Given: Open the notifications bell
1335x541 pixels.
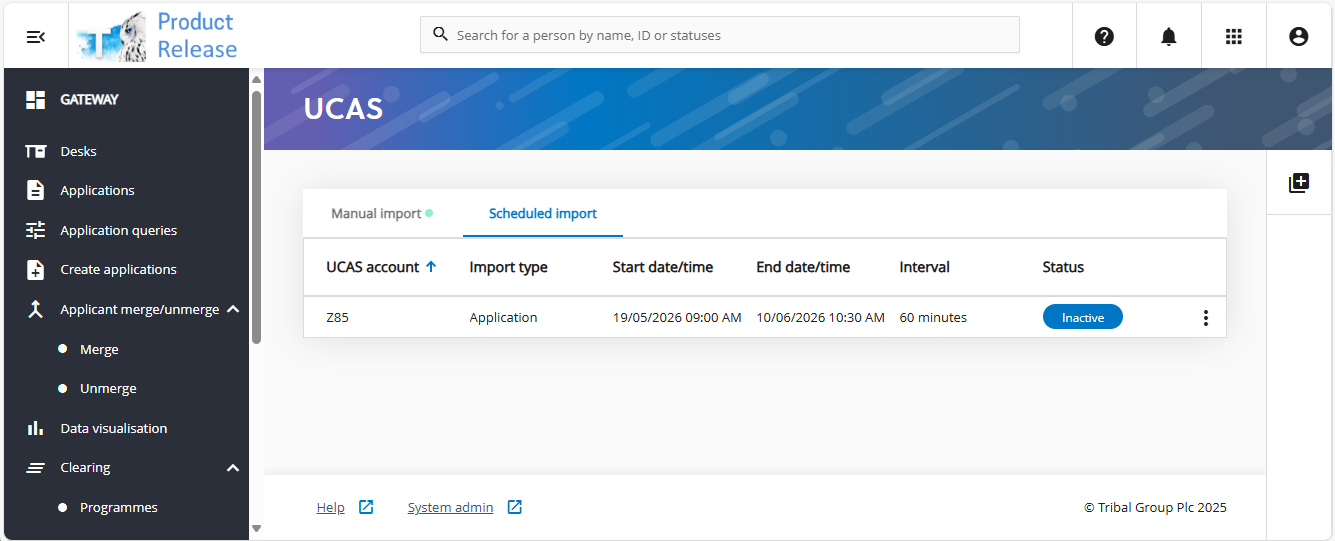Looking at the screenshot, I should [1168, 36].
